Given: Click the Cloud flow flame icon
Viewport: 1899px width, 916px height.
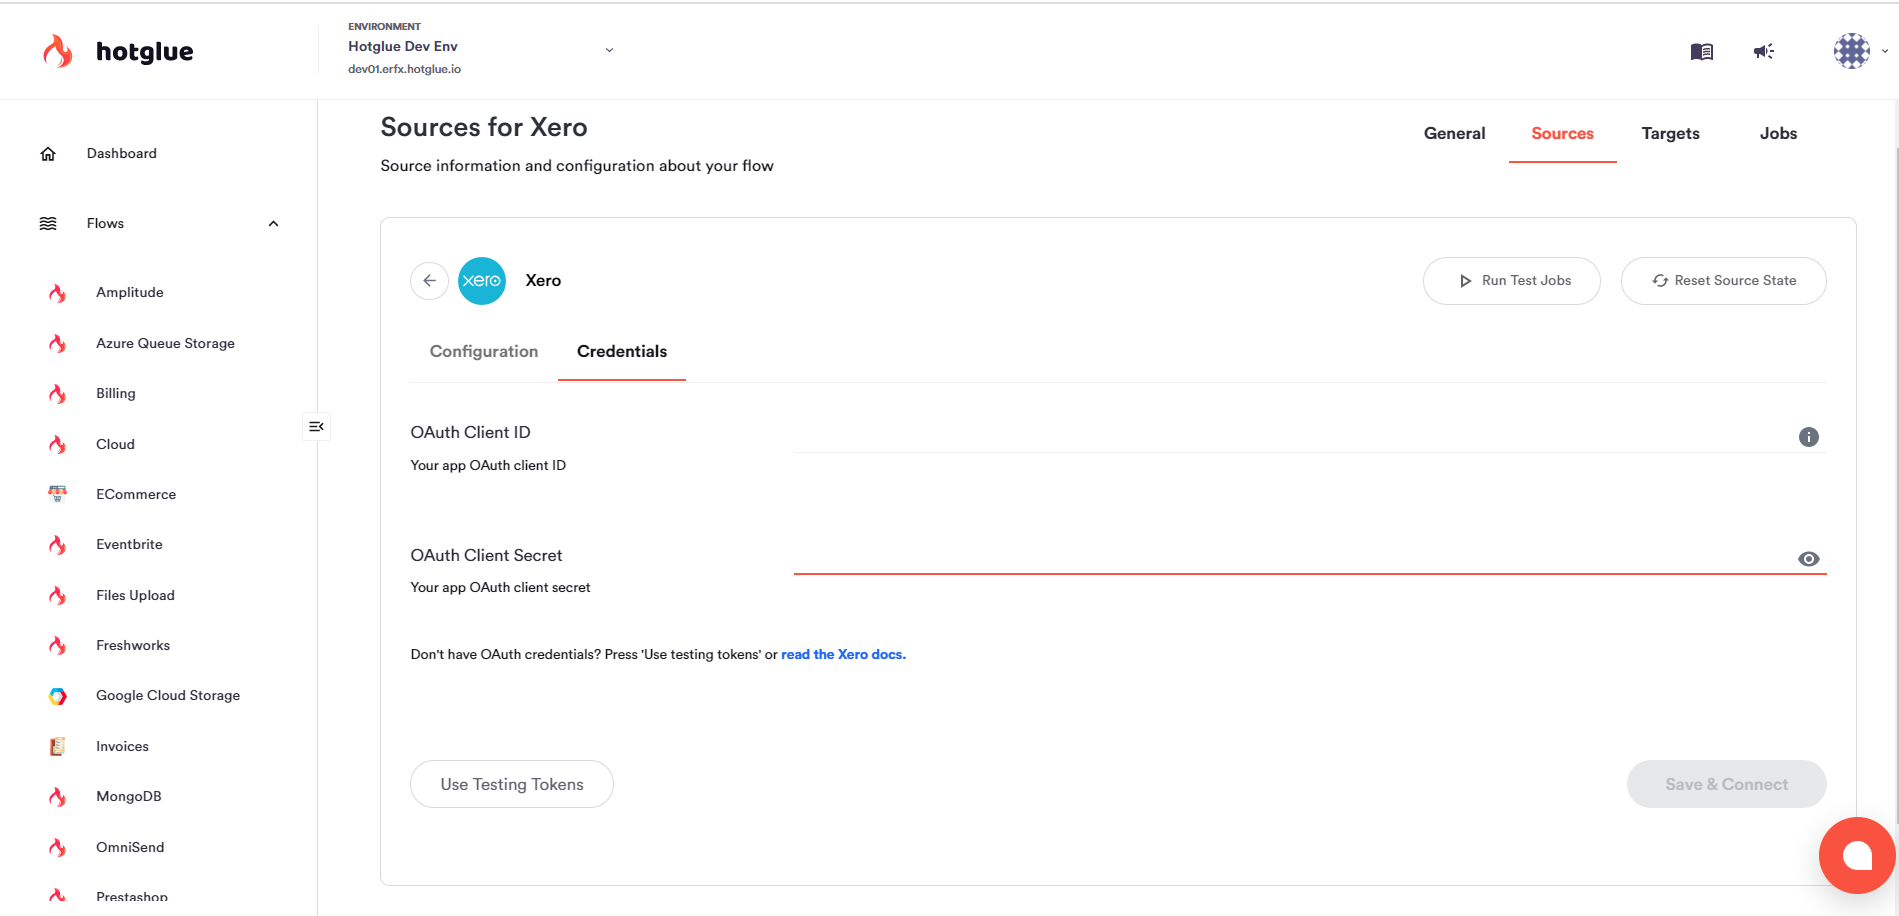Looking at the screenshot, I should (58, 445).
